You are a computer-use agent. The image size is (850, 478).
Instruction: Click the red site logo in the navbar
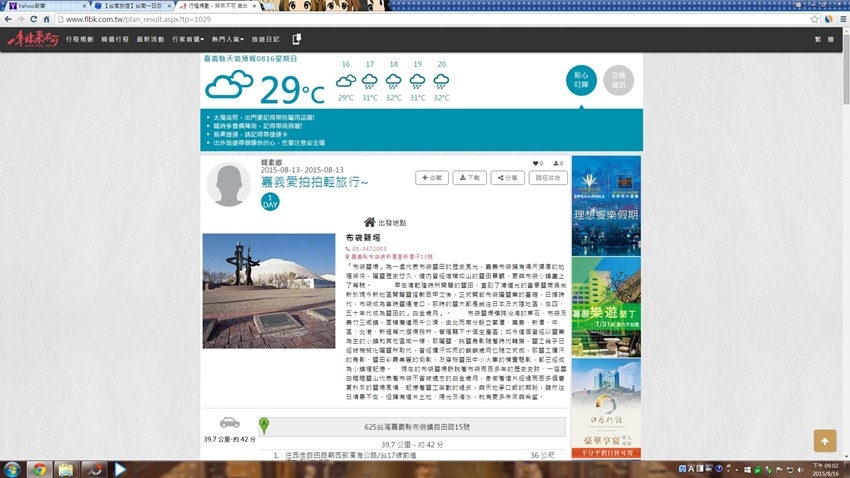tap(33, 39)
